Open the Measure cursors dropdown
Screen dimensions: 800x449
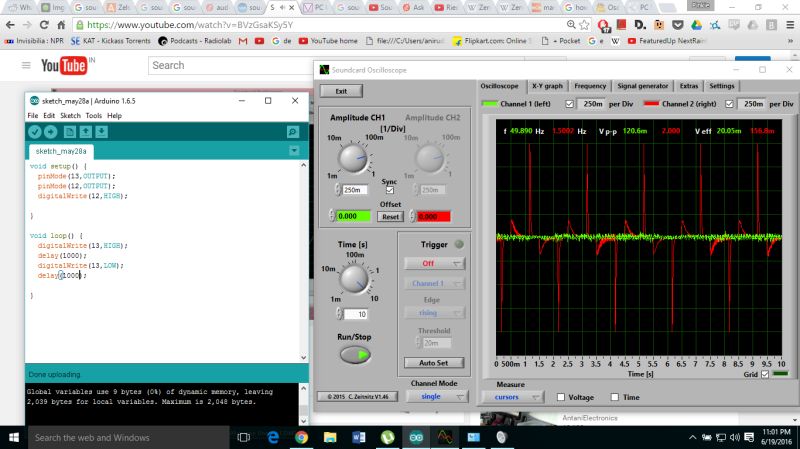point(512,397)
